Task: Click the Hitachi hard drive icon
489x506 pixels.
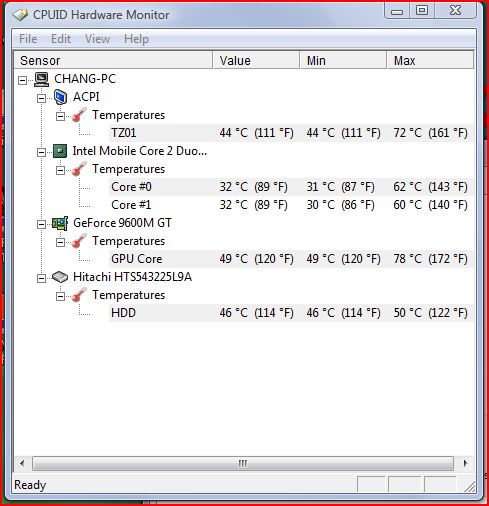Action: [x=60, y=277]
